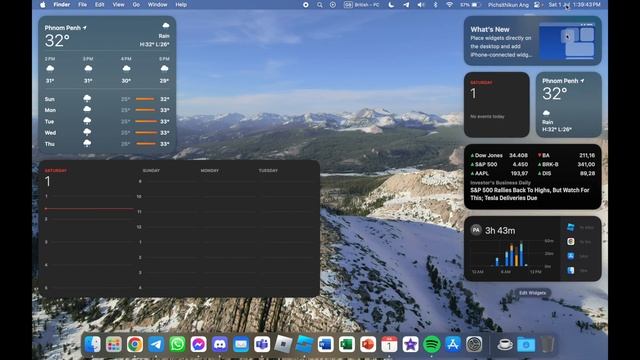This screenshot has height=360, width=640.
Task: Launch PowerPoint from the Dock
Action: point(368,344)
